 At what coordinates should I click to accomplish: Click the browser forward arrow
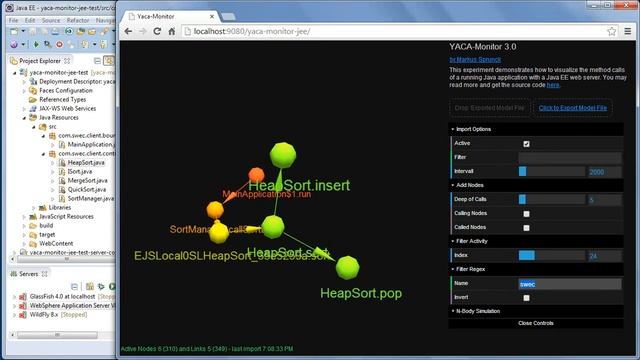pyautogui.click(x=142, y=31)
